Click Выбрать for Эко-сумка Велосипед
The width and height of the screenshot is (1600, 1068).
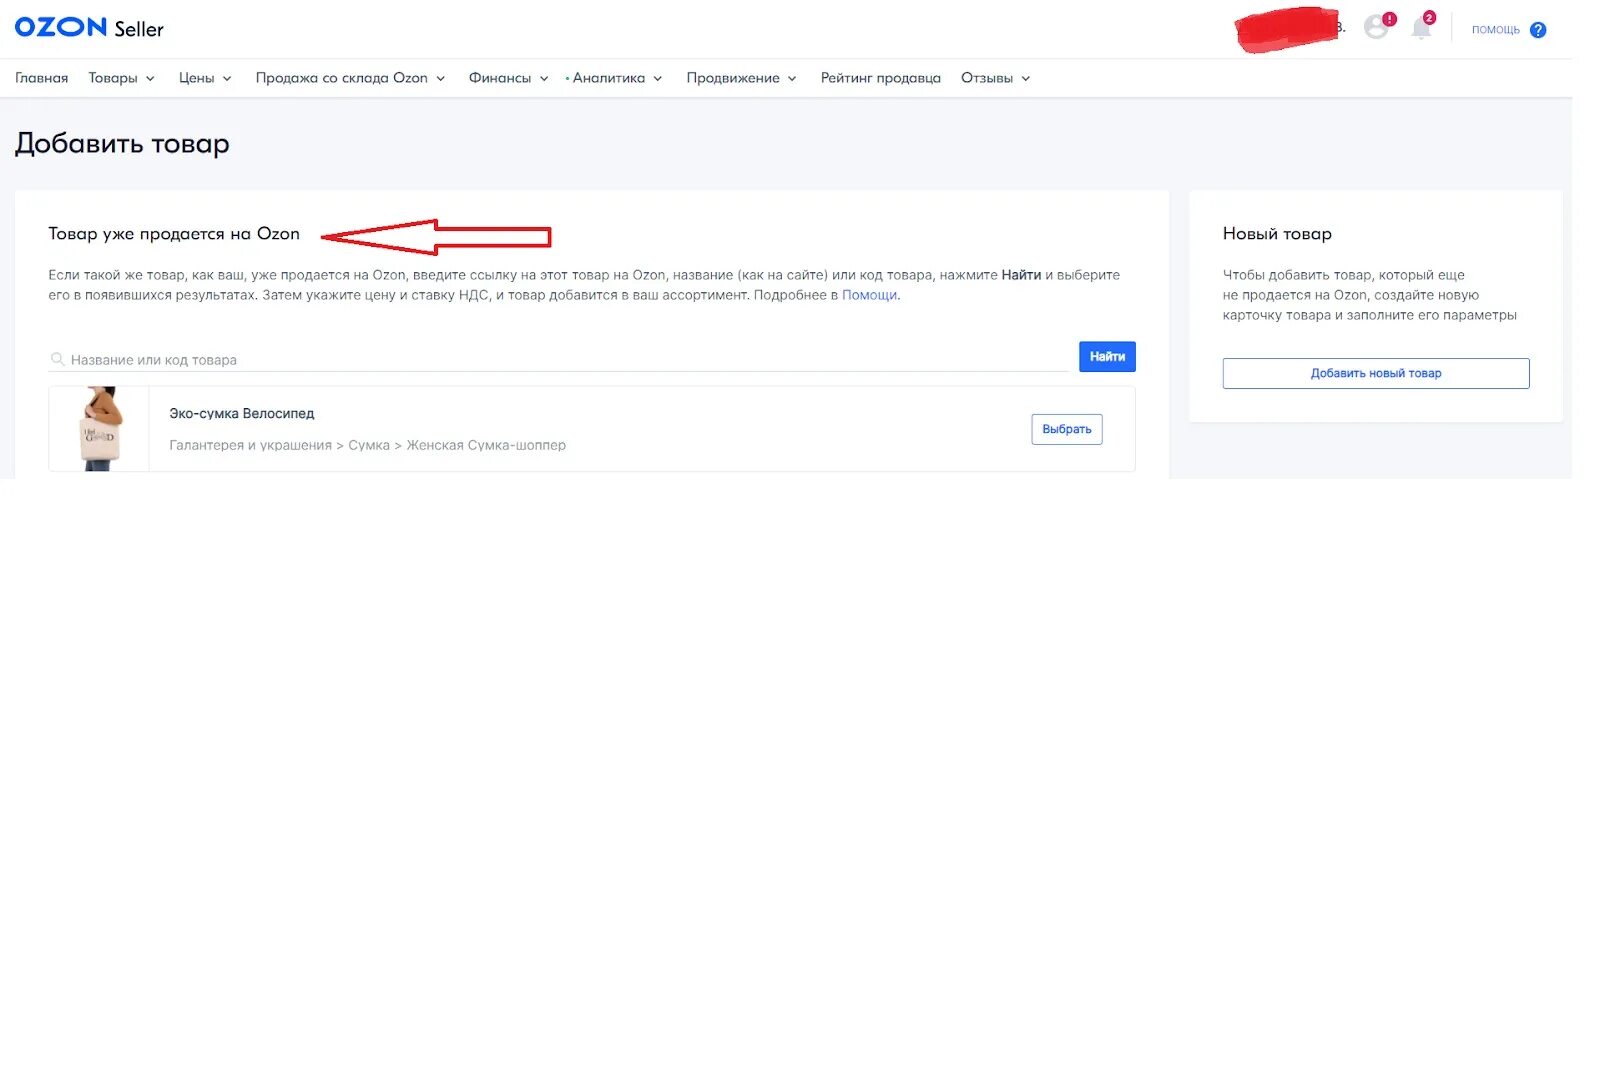(1067, 429)
